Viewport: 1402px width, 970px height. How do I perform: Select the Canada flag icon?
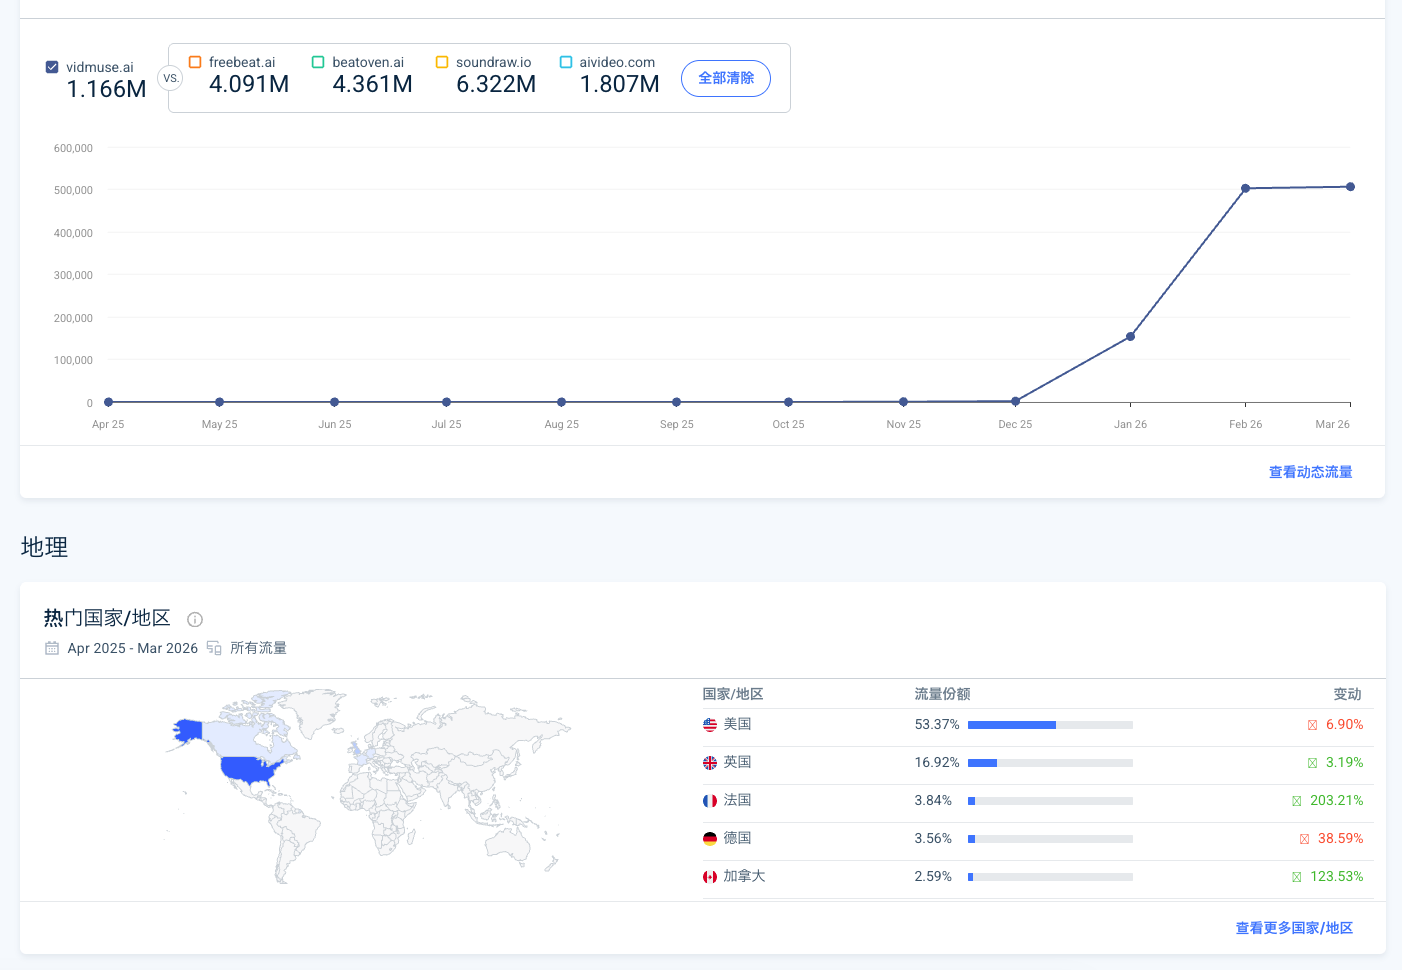[710, 877]
